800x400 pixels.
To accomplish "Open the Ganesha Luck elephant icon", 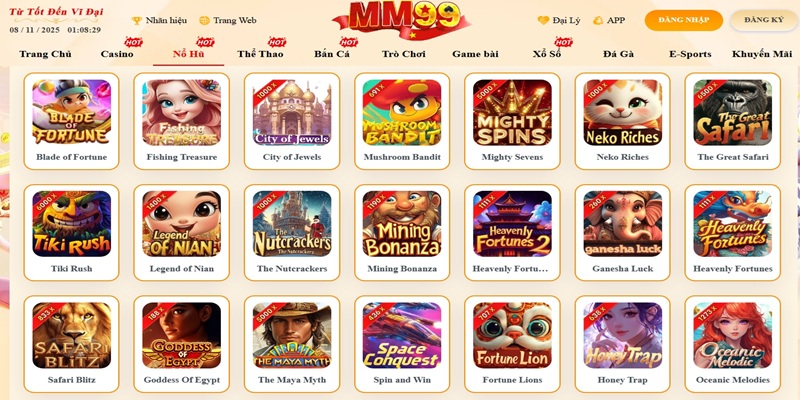I will coord(622,223).
